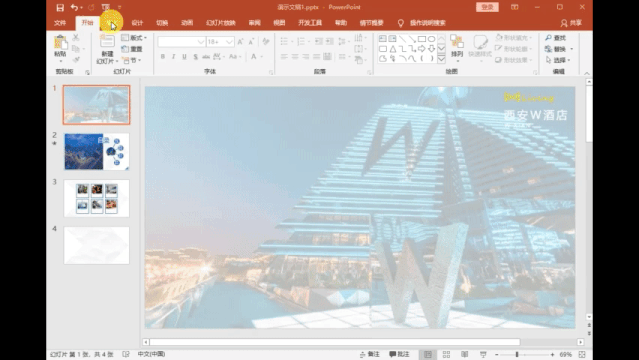The image size is (639, 360).
Task: Toggle Italic formatting
Action: point(174,57)
